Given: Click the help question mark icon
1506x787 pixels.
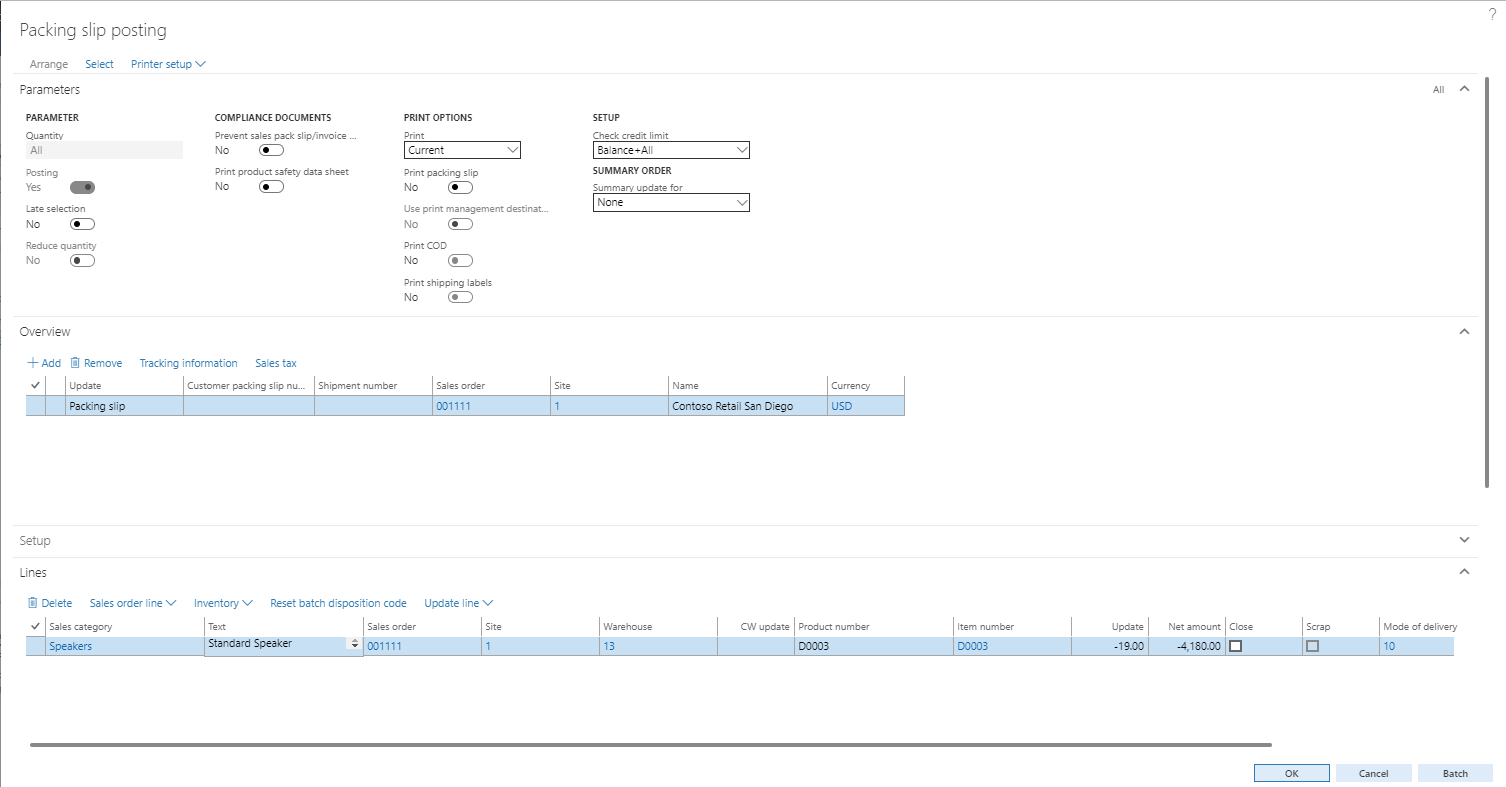Looking at the screenshot, I should coord(1492,14).
